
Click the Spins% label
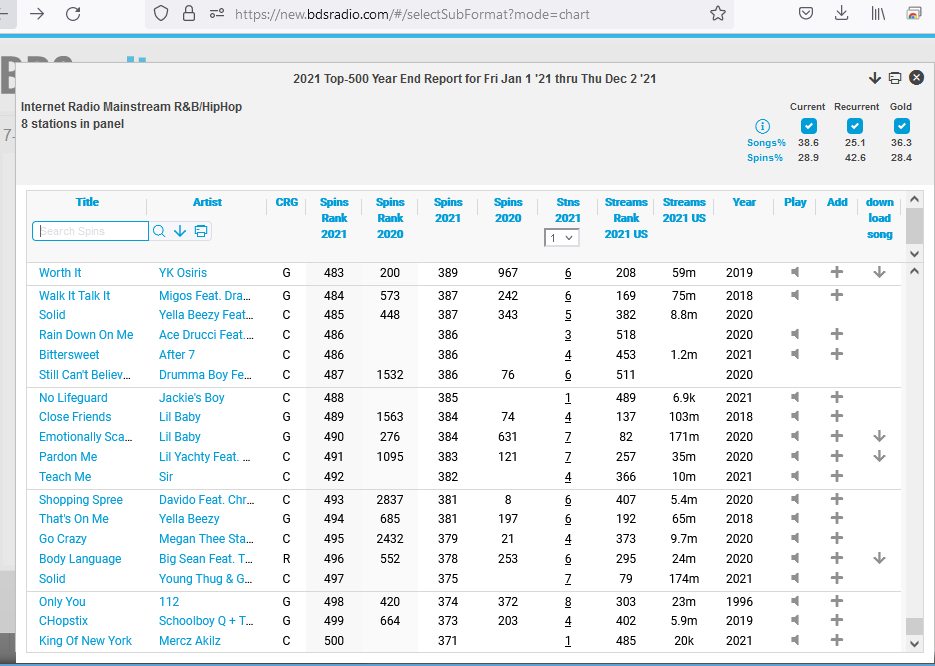click(x=764, y=157)
